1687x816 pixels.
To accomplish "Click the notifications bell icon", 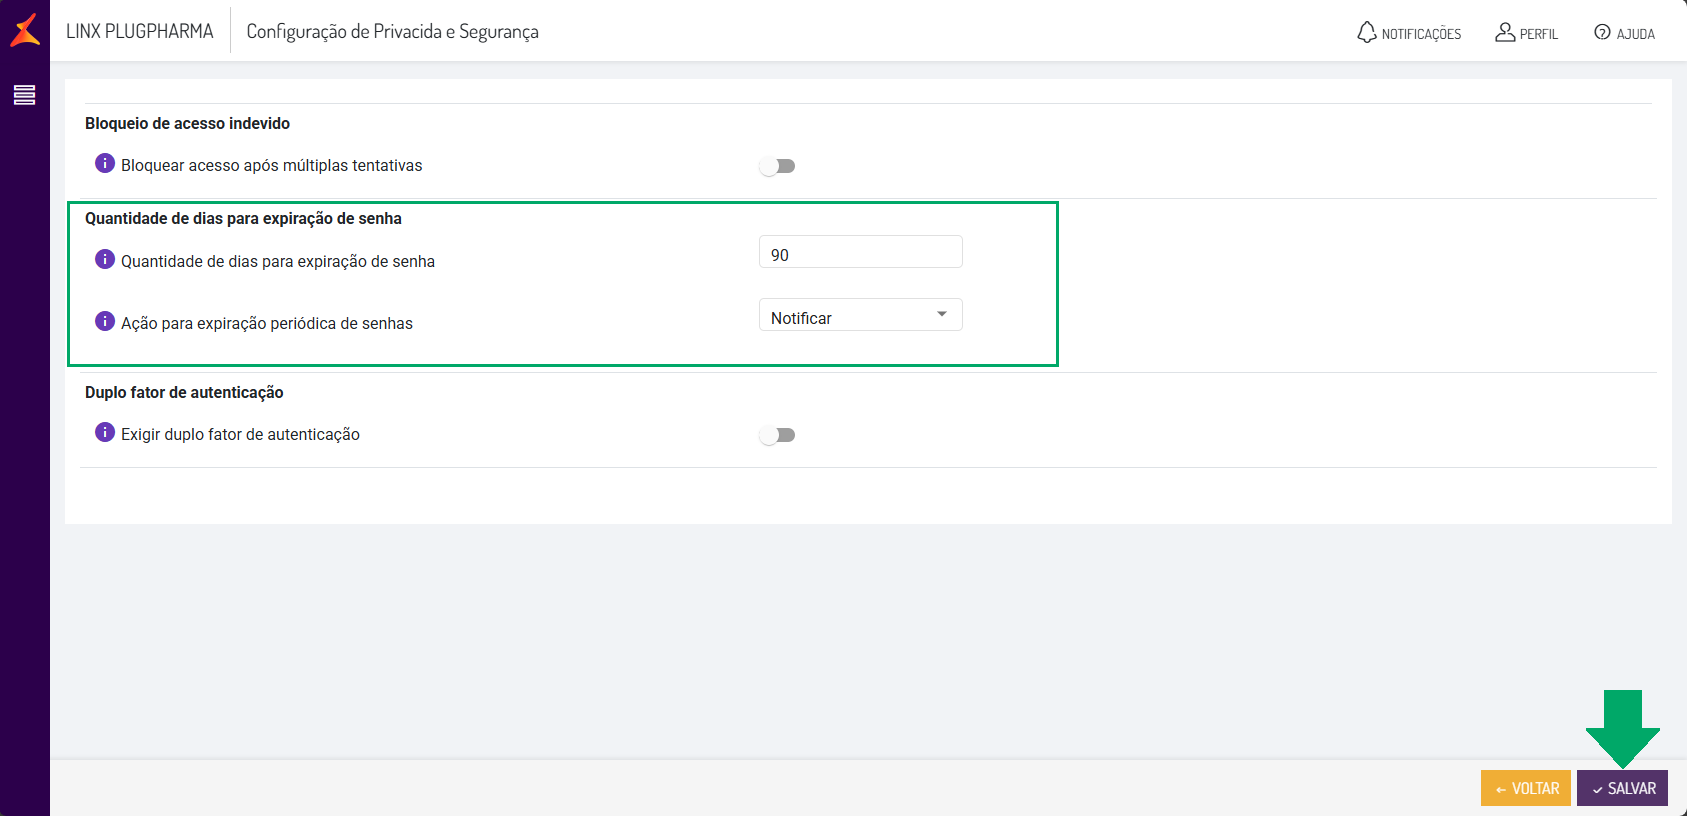I will 1366,32.
